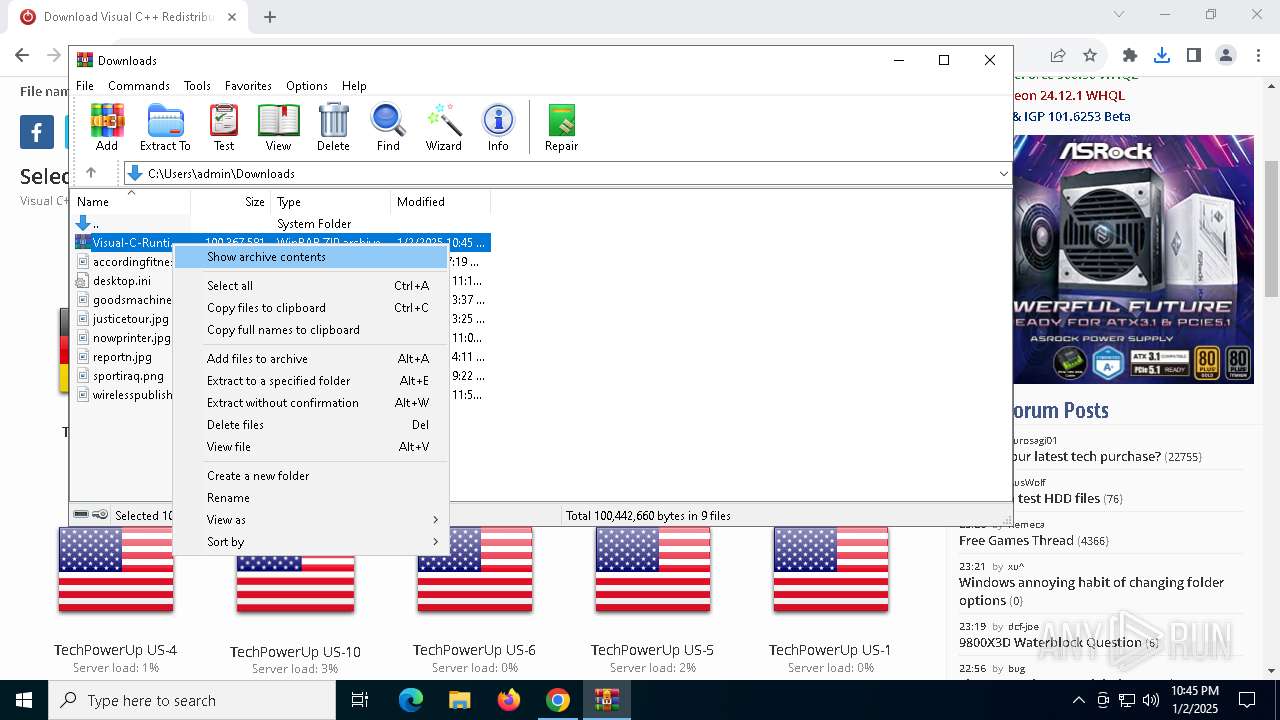Sort by the Name column header
This screenshot has width=1280, height=720.
(x=131, y=202)
